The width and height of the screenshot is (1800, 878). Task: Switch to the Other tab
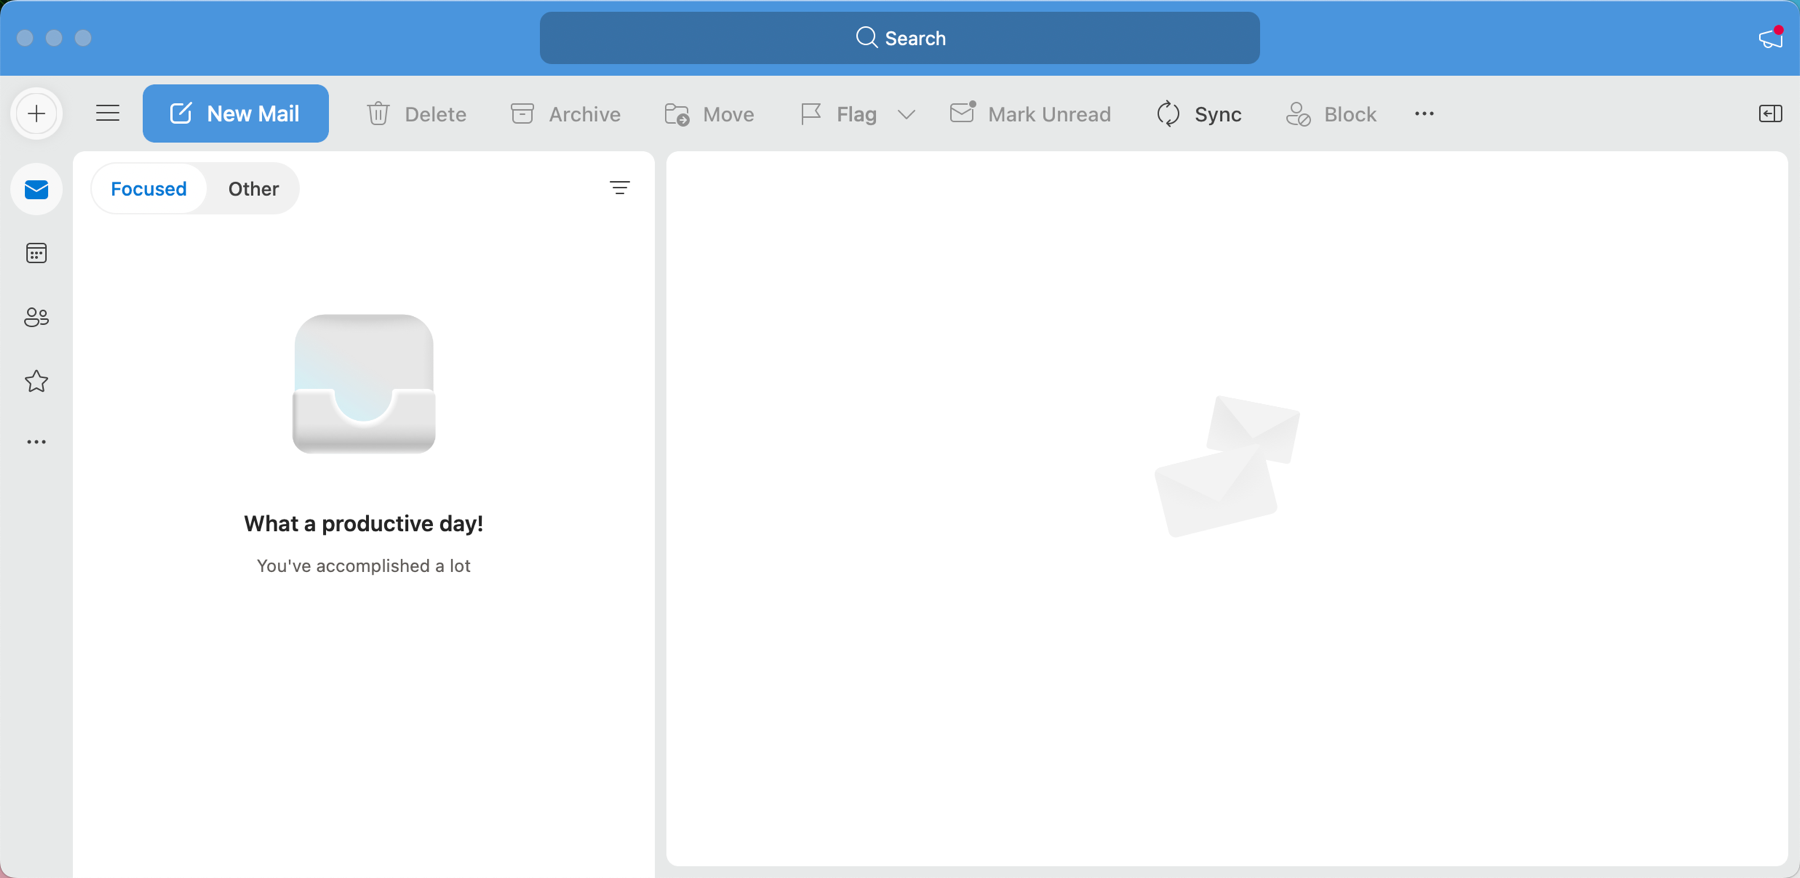tap(254, 189)
